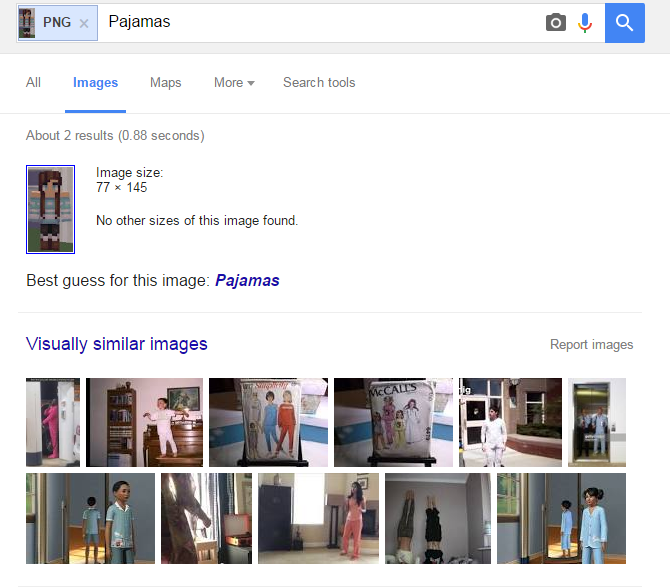
Task: Open the child on bookshelf room image
Action: pyautogui.click(x=144, y=422)
